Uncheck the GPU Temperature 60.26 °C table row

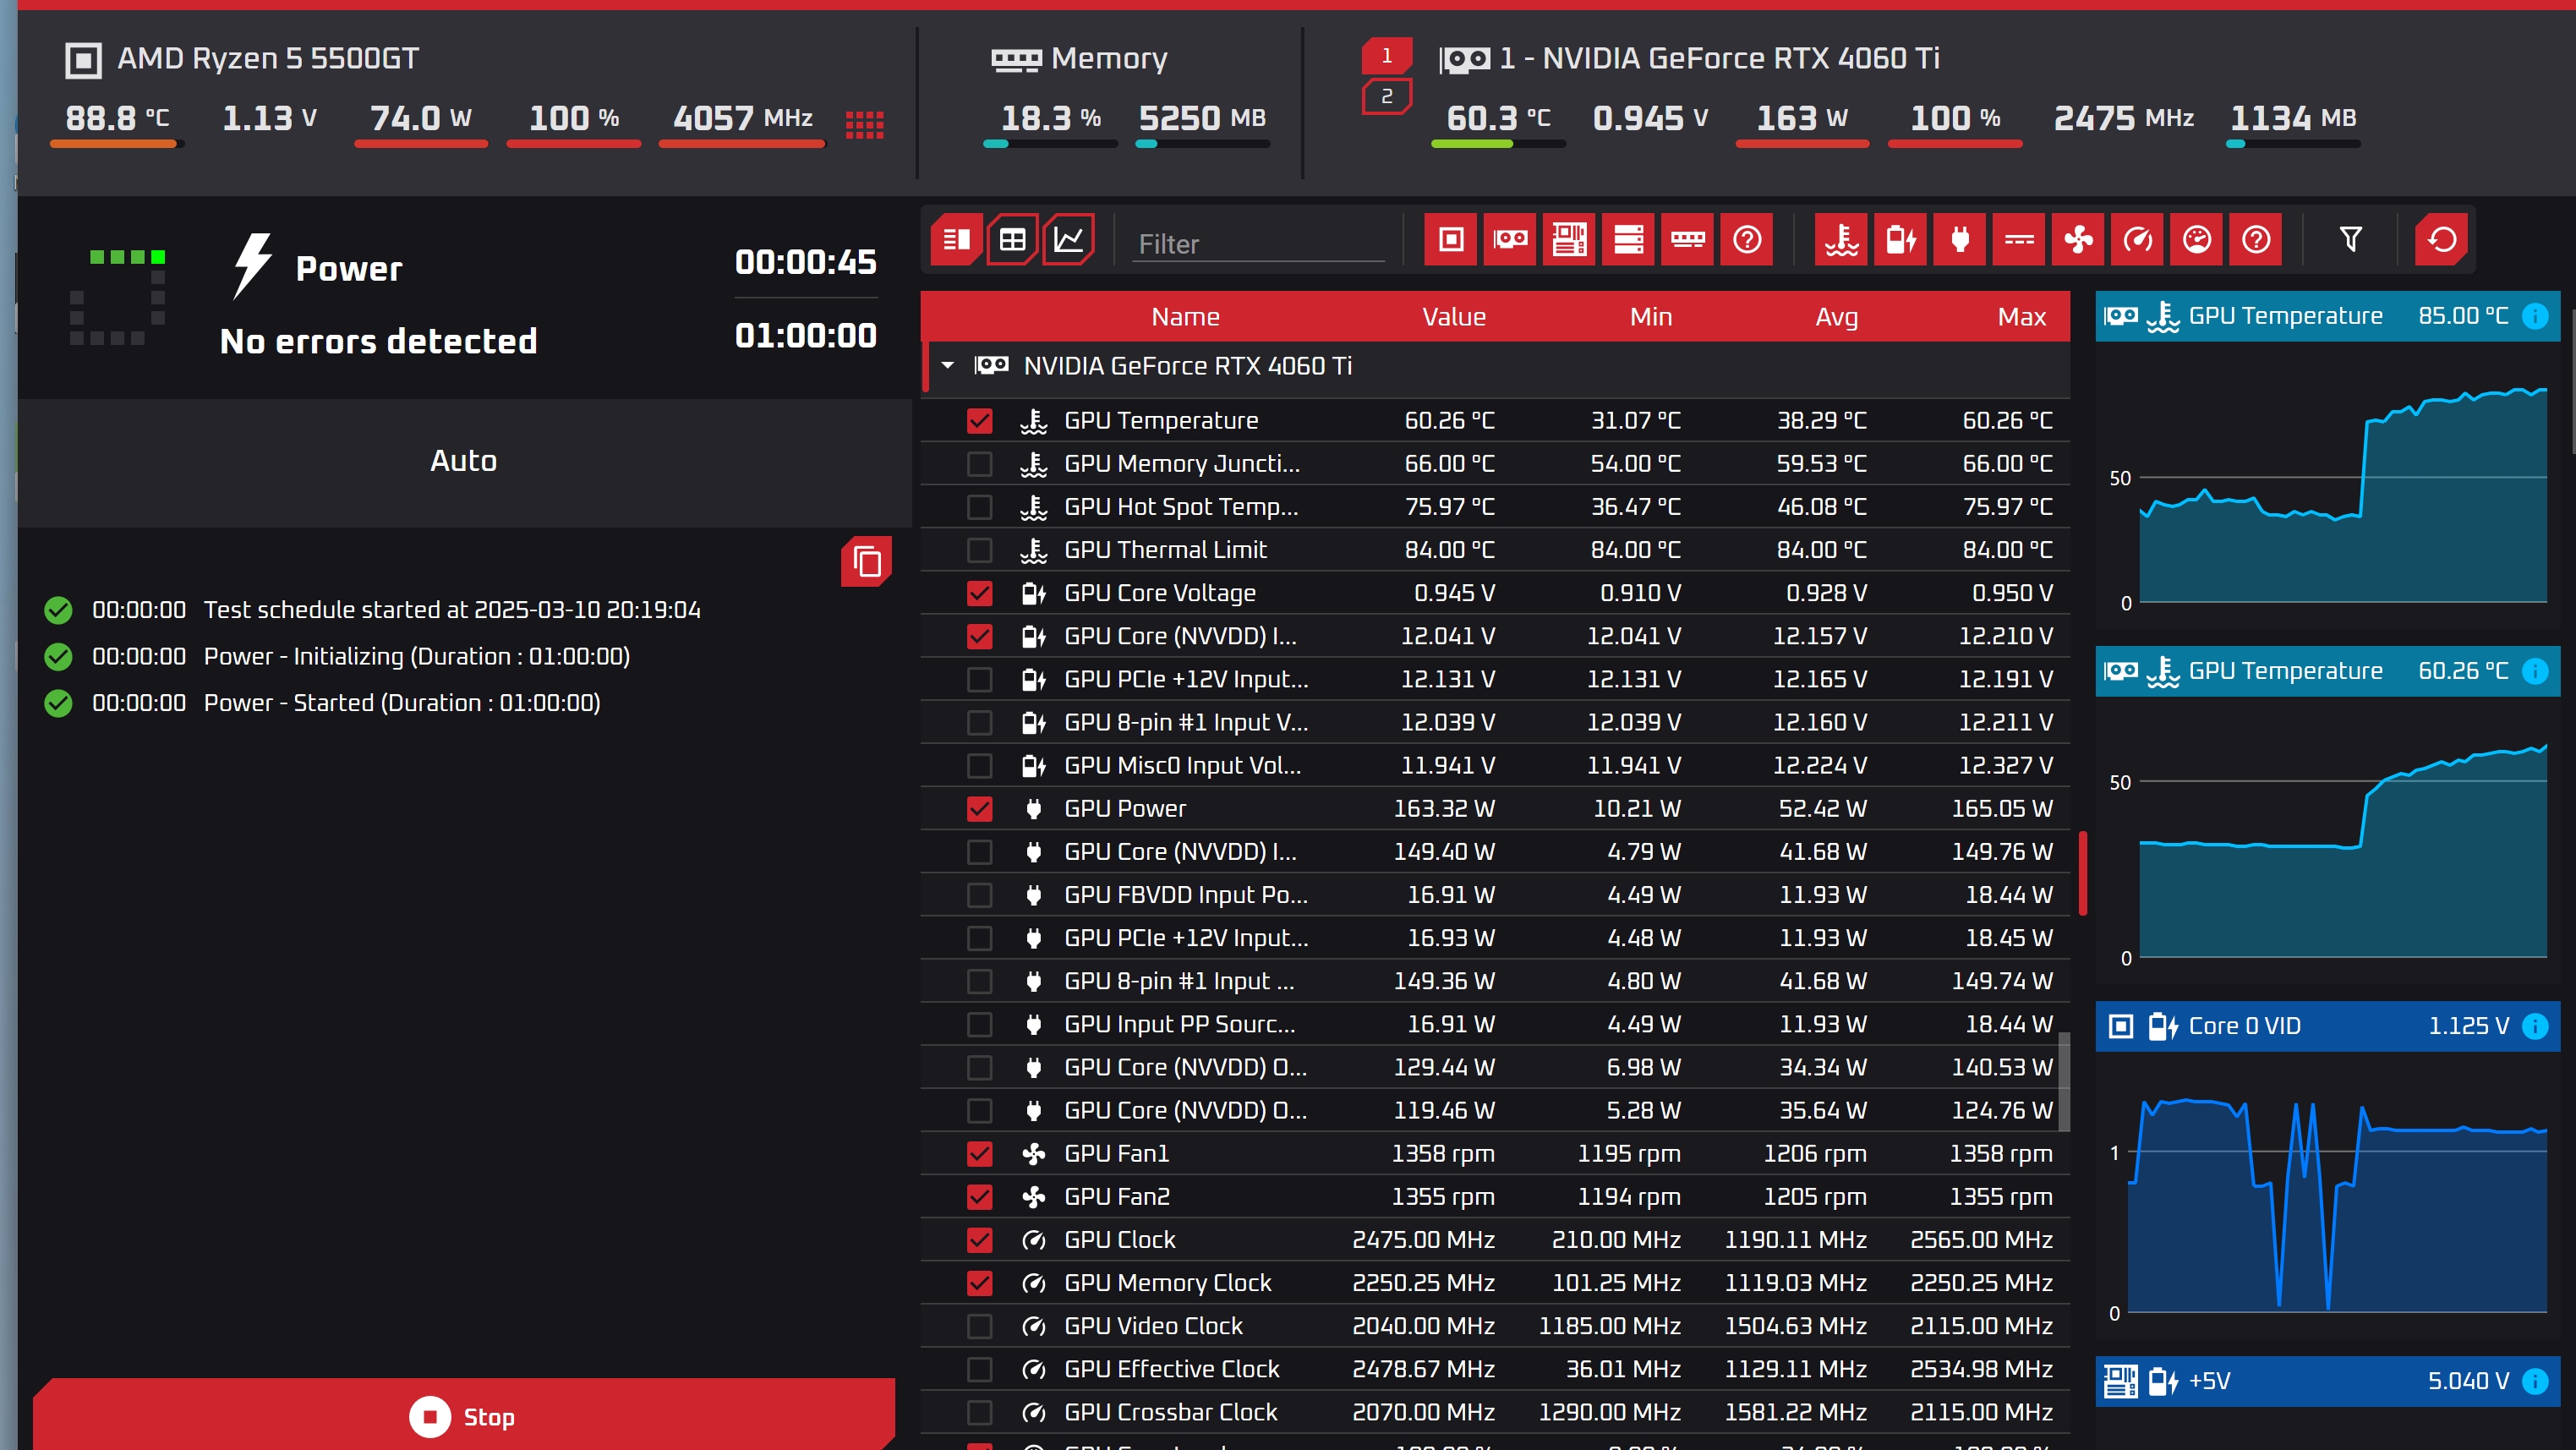point(980,421)
